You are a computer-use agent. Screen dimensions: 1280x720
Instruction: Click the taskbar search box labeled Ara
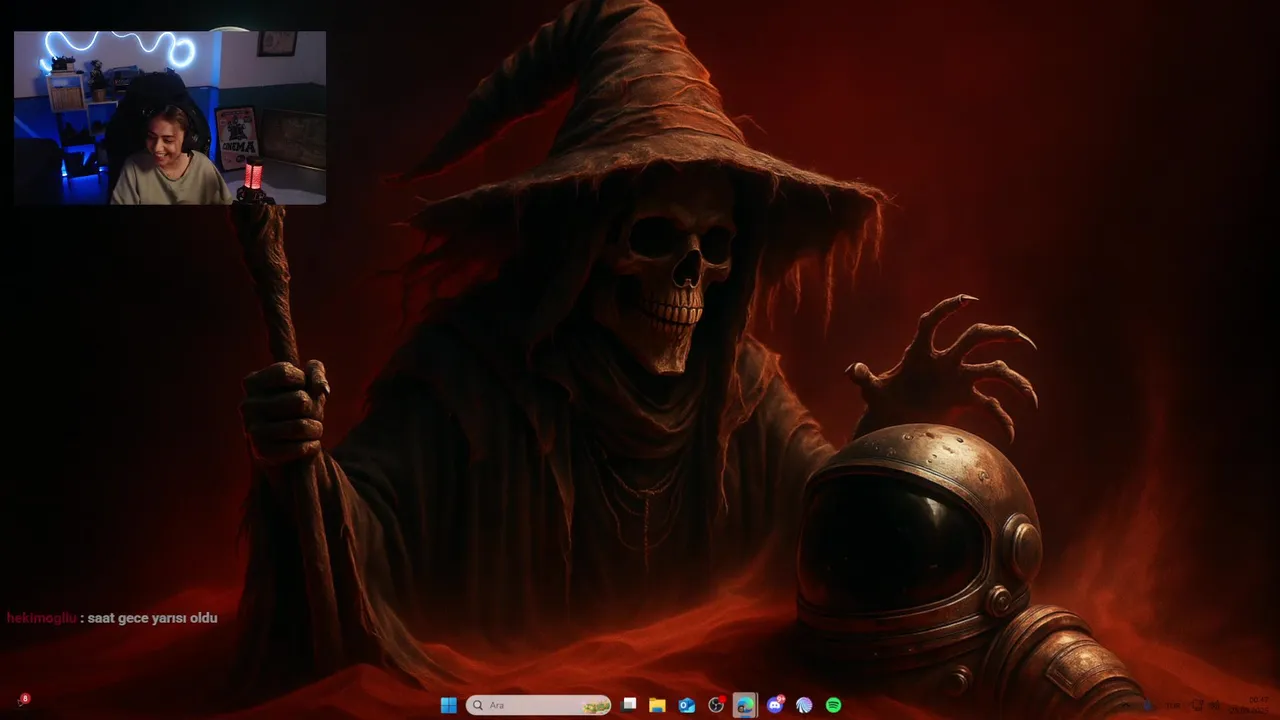coord(538,705)
